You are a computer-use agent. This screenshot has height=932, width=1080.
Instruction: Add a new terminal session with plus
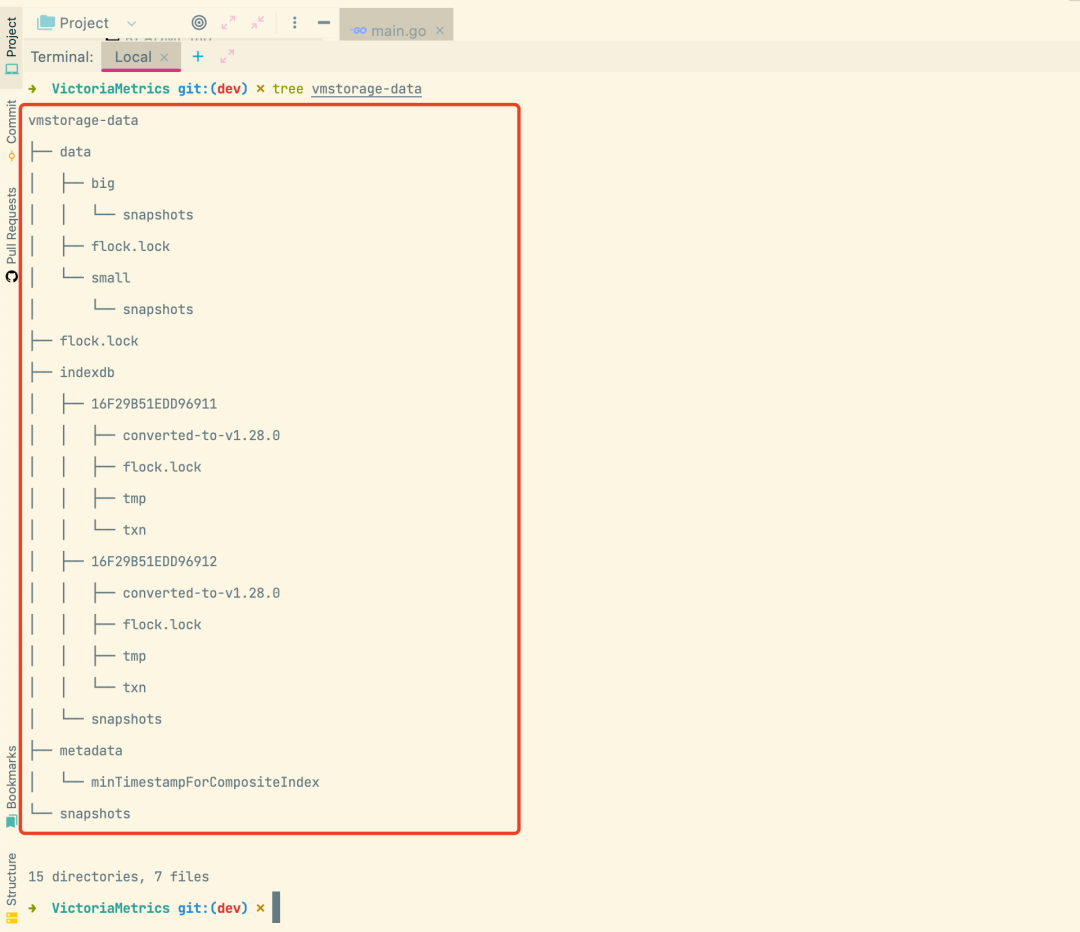pyautogui.click(x=198, y=57)
